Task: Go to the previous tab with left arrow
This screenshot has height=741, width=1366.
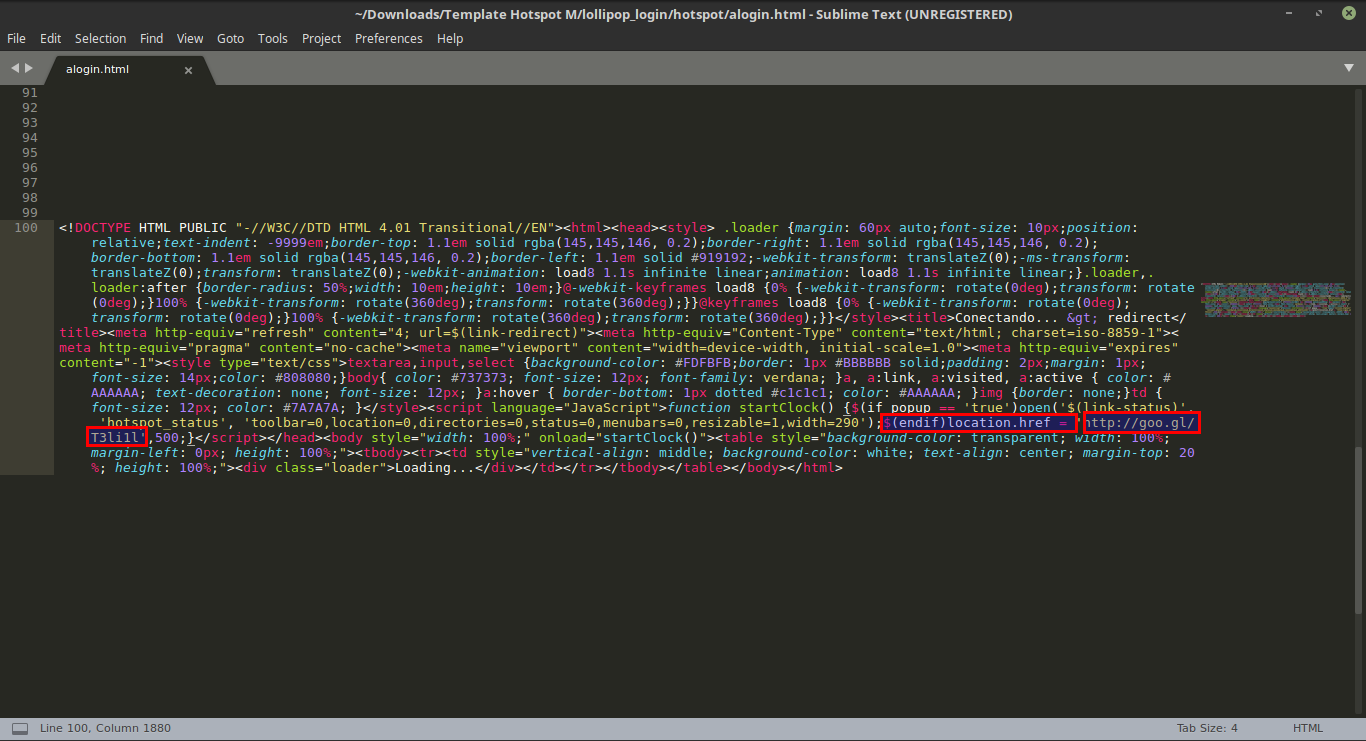Action: coord(15,68)
